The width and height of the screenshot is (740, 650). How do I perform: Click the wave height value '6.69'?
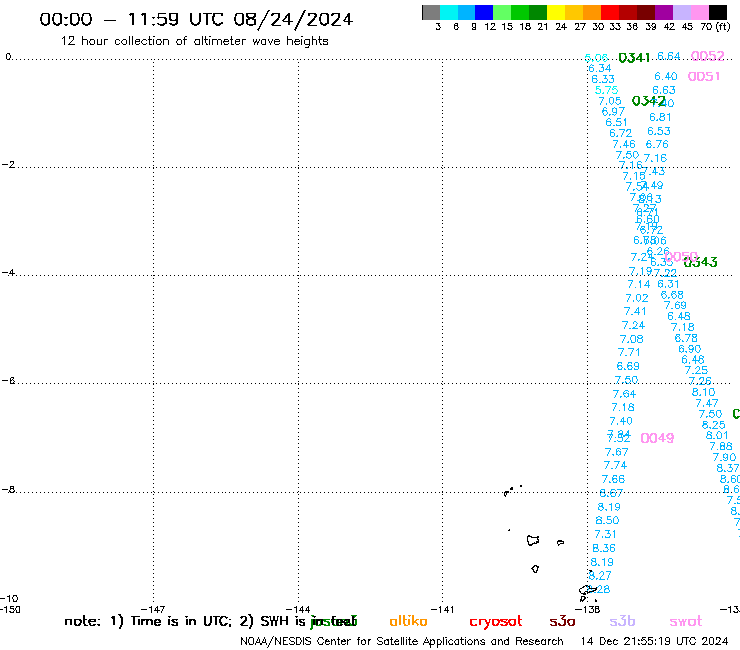[628, 366]
